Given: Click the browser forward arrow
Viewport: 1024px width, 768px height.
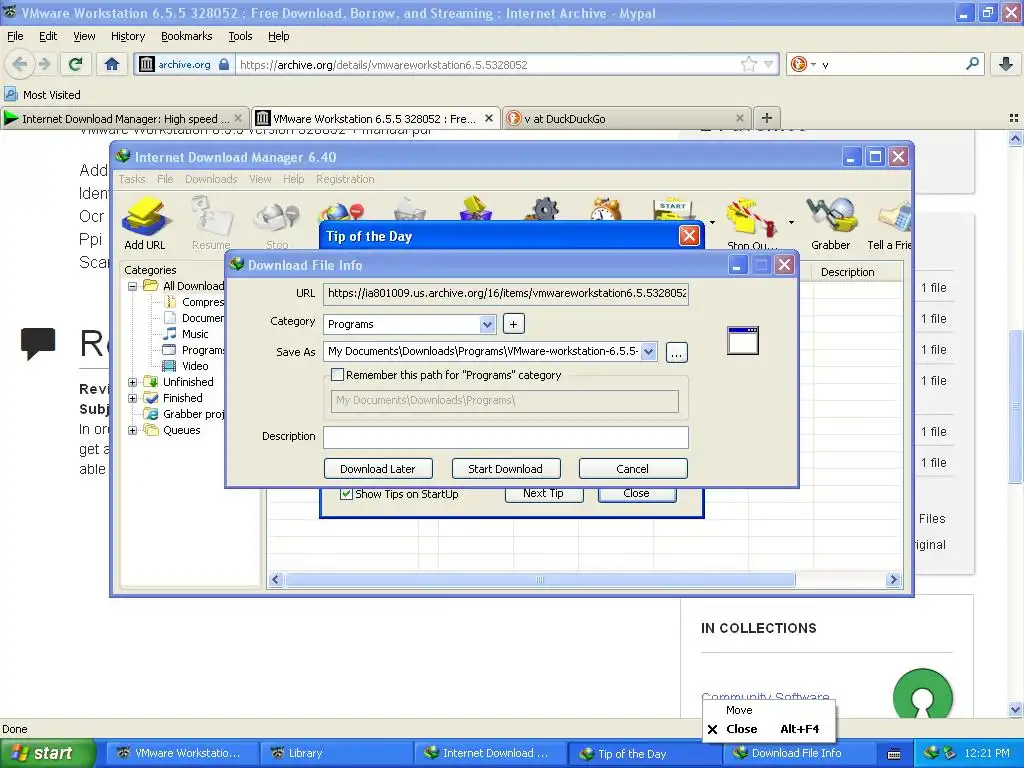Looking at the screenshot, I should click(x=44, y=64).
